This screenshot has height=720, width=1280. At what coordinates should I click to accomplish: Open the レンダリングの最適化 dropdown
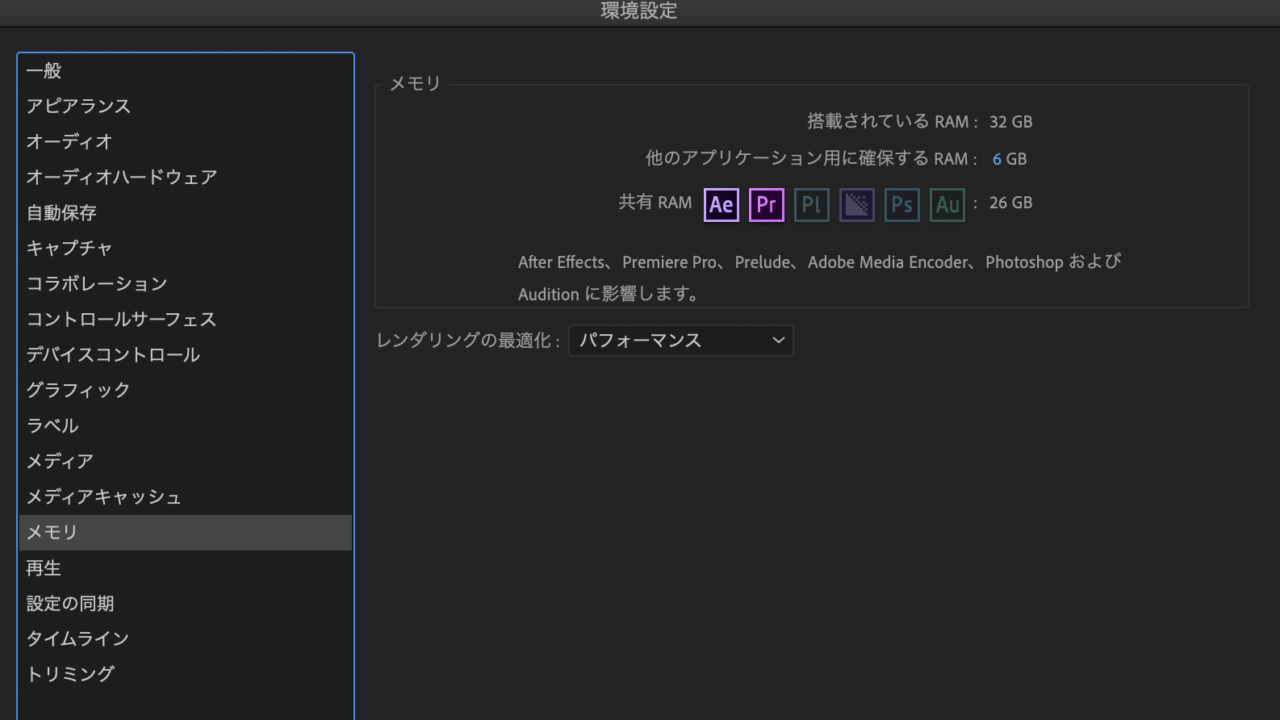[x=681, y=340]
